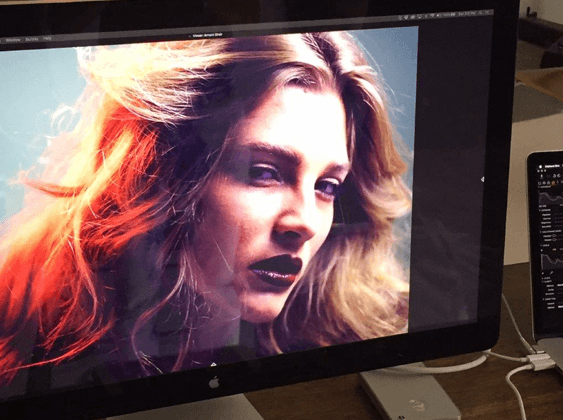Click the small triangle below the viewer image
Image resolution: width=563 pixels, height=420 pixels.
(213, 364)
